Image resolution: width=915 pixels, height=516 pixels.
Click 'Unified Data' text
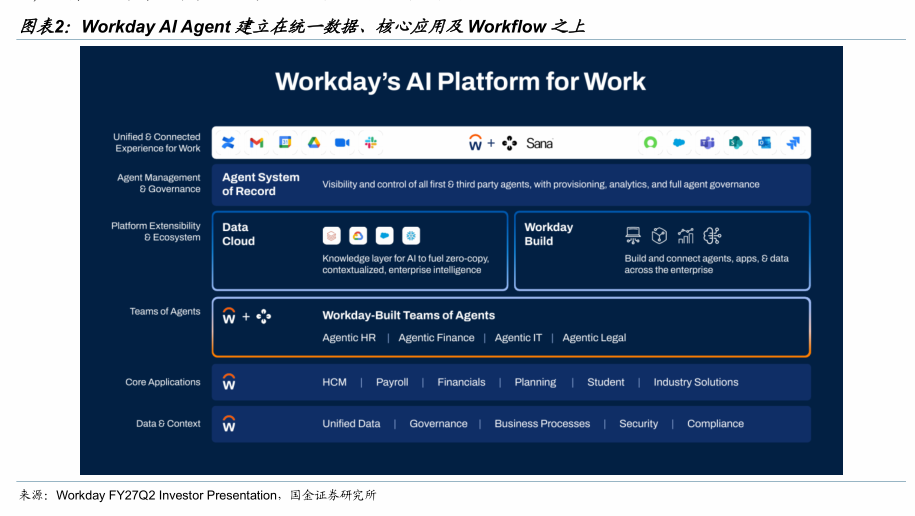click(x=351, y=424)
